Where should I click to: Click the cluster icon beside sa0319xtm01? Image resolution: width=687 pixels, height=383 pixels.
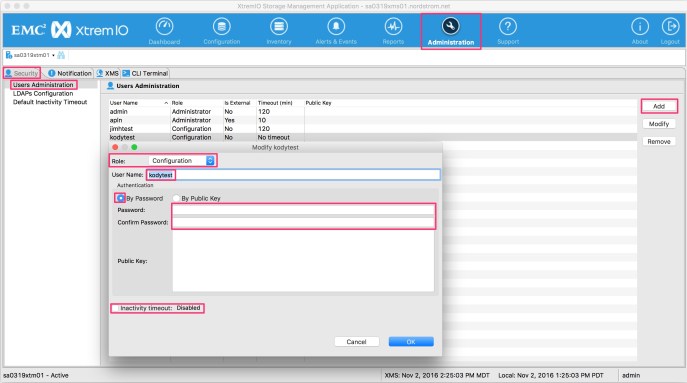tap(9, 55)
